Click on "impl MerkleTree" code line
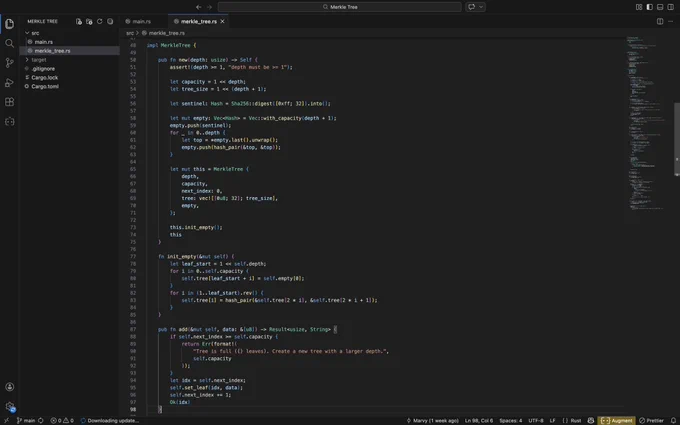The height and width of the screenshot is (425, 680). pyautogui.click(x=171, y=45)
